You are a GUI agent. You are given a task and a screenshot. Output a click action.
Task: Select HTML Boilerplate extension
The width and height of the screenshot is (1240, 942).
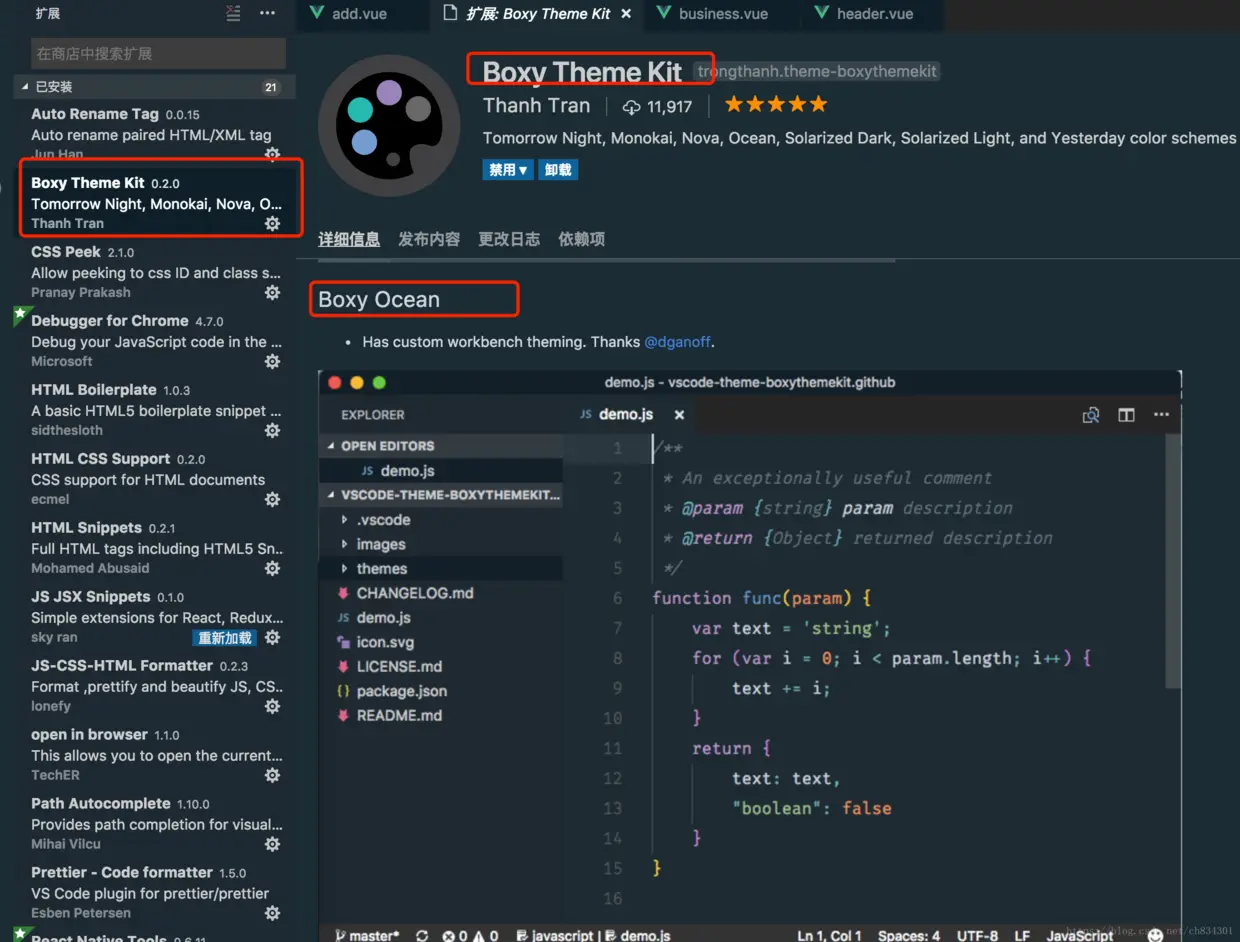coord(155,410)
